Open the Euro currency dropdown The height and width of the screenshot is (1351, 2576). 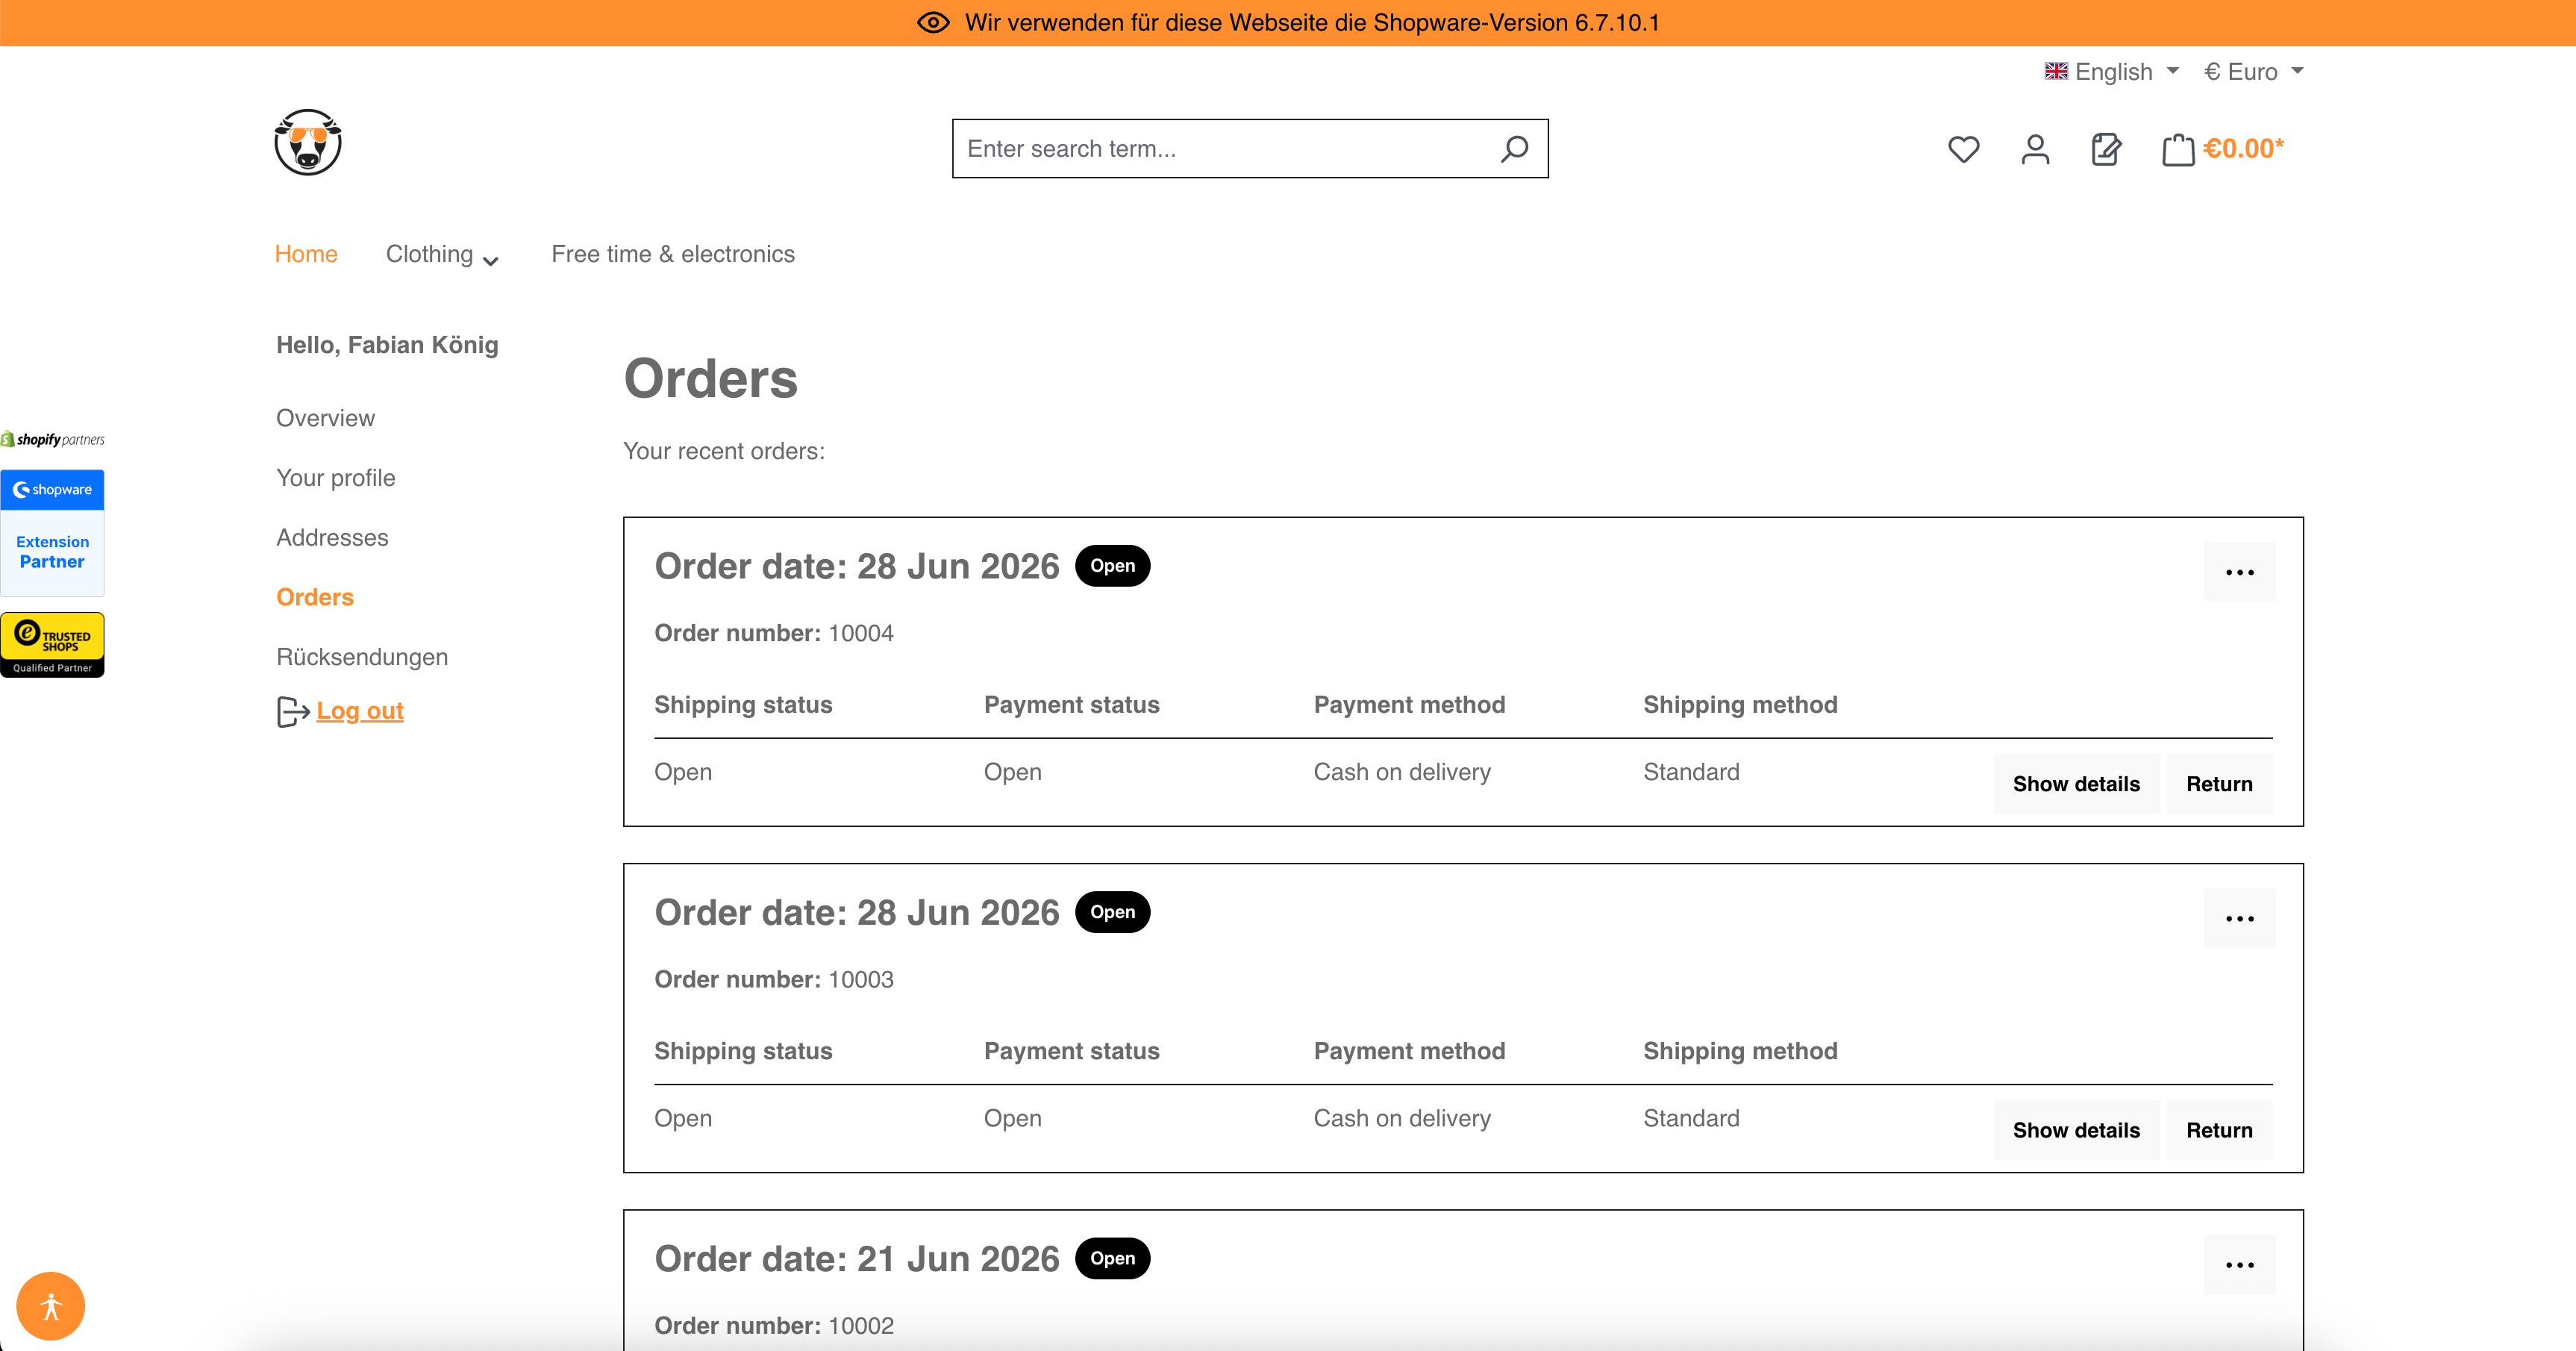coord(2254,71)
